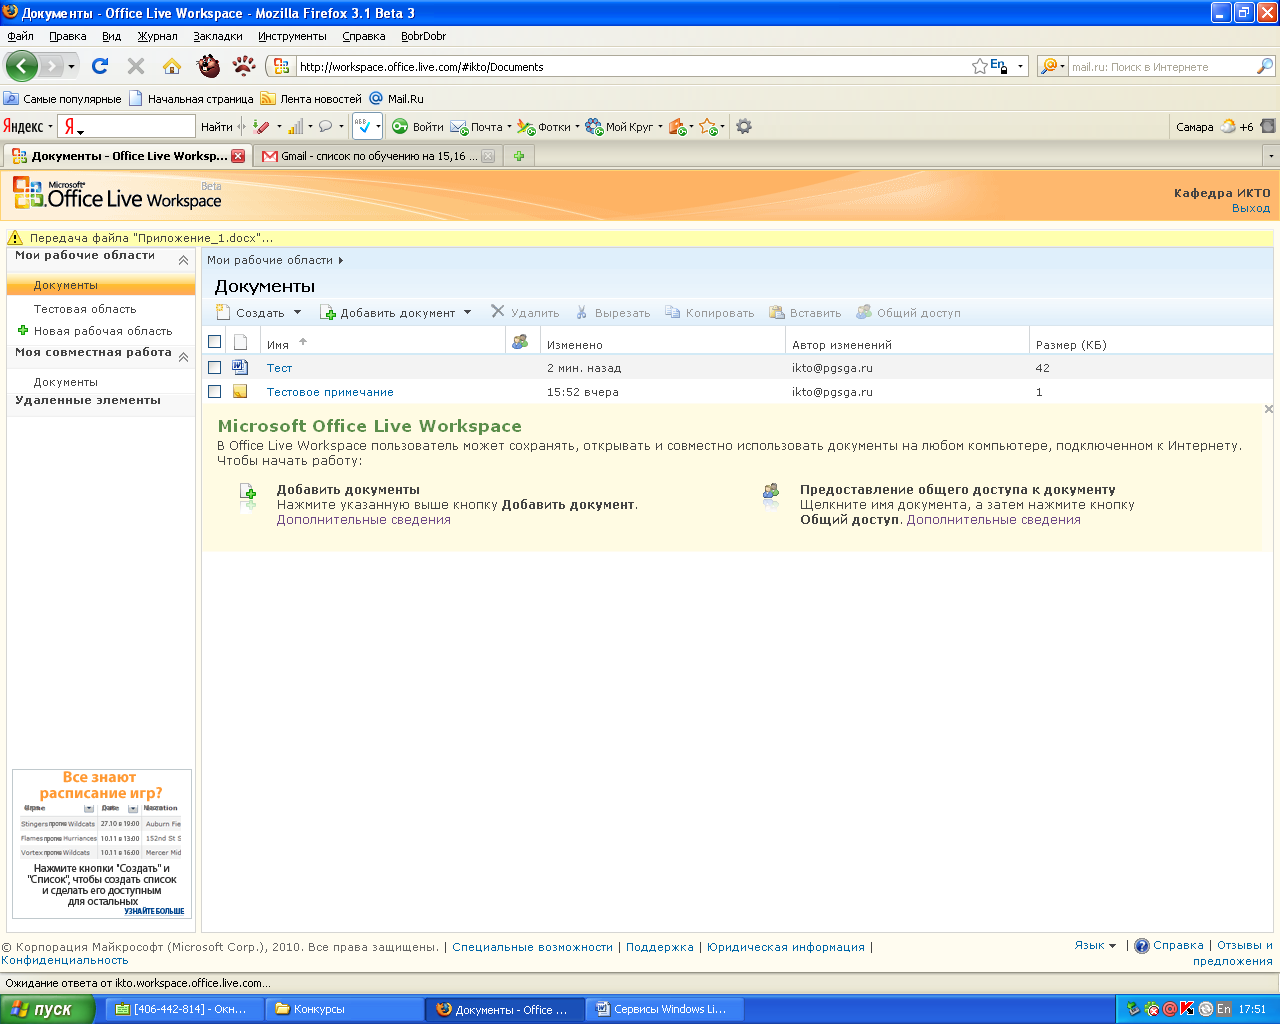Click the Выход sign-out link
The width and height of the screenshot is (1280, 1024).
(1251, 208)
